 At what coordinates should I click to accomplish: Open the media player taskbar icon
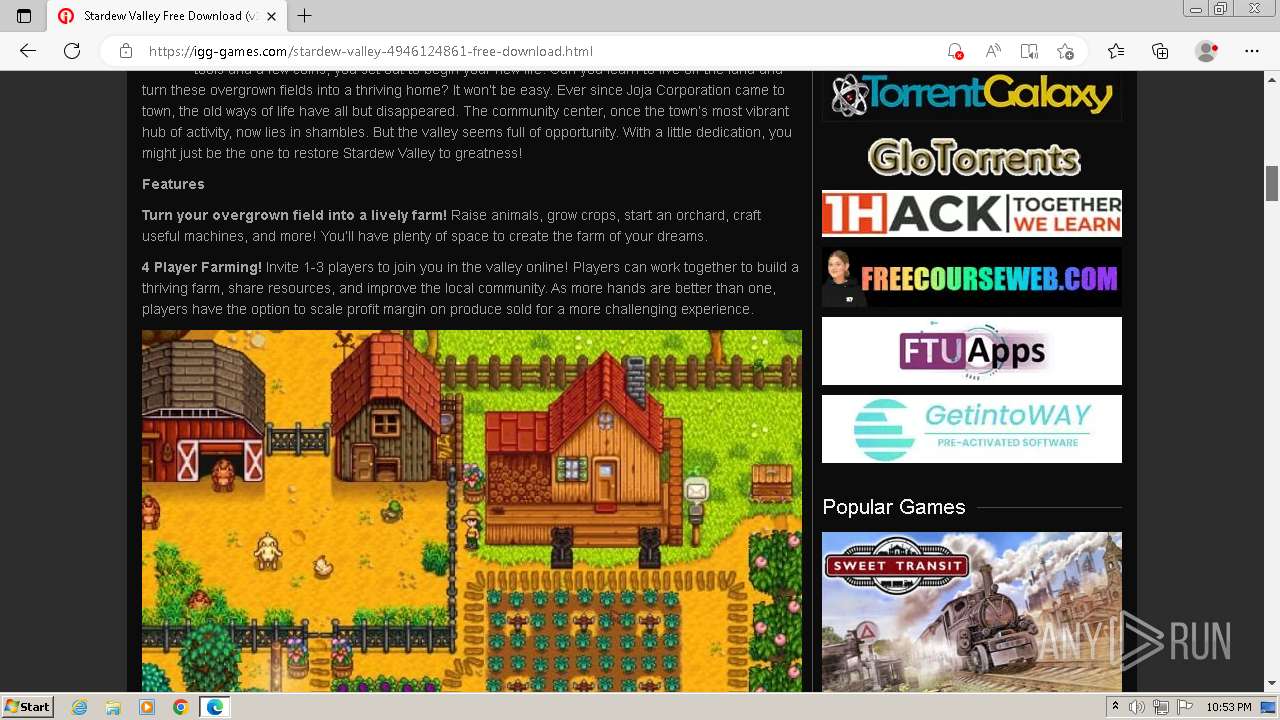click(x=147, y=707)
